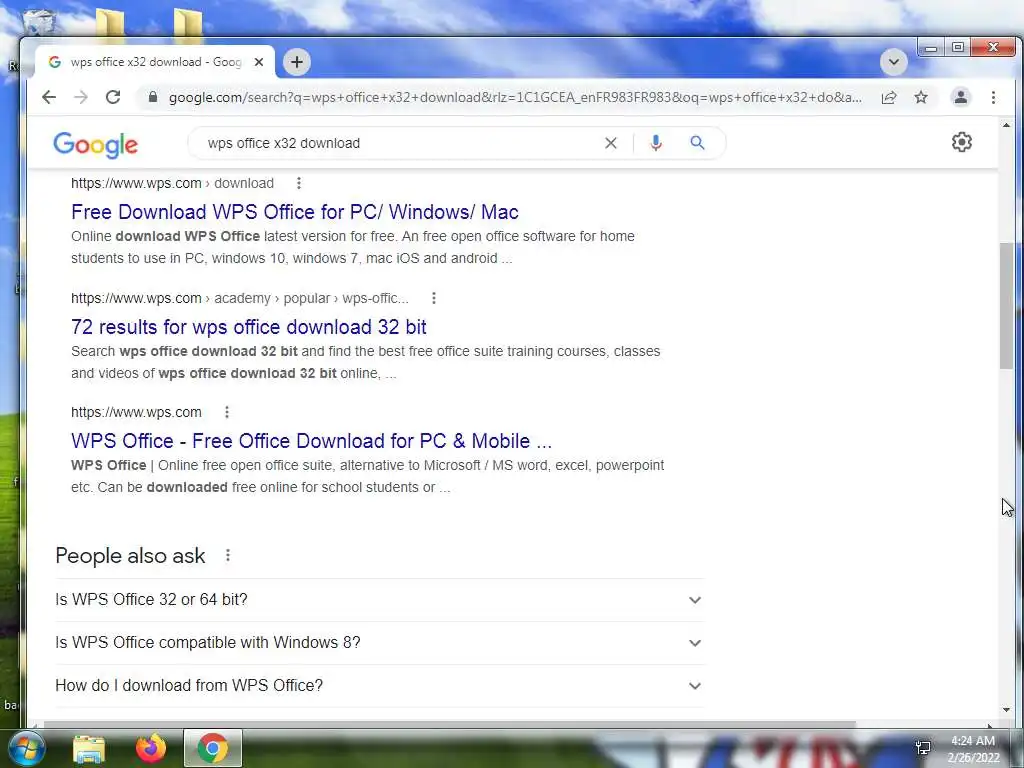Go to Google home via logo
Image resolution: width=1024 pixels, height=768 pixels.
pos(95,144)
